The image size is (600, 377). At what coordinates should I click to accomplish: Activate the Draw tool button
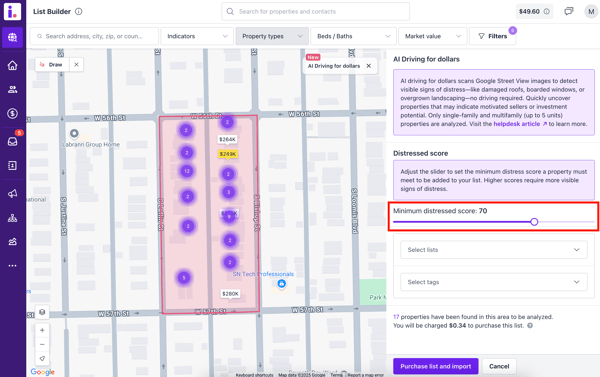[x=52, y=65]
